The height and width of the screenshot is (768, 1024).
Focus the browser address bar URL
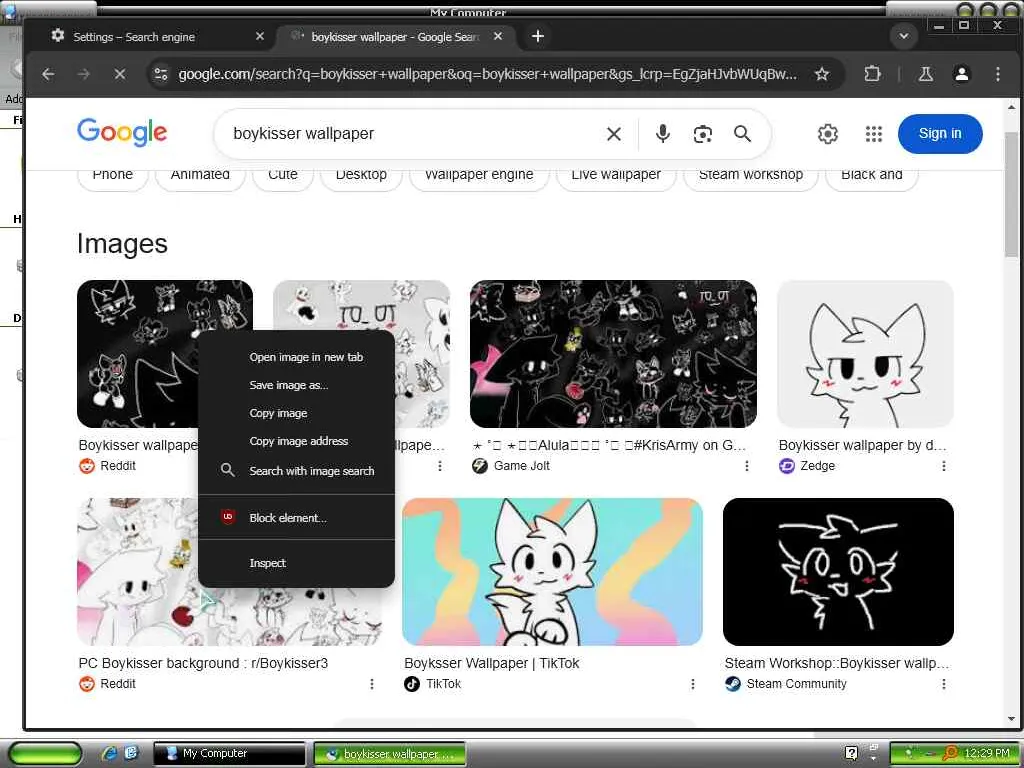click(x=487, y=74)
